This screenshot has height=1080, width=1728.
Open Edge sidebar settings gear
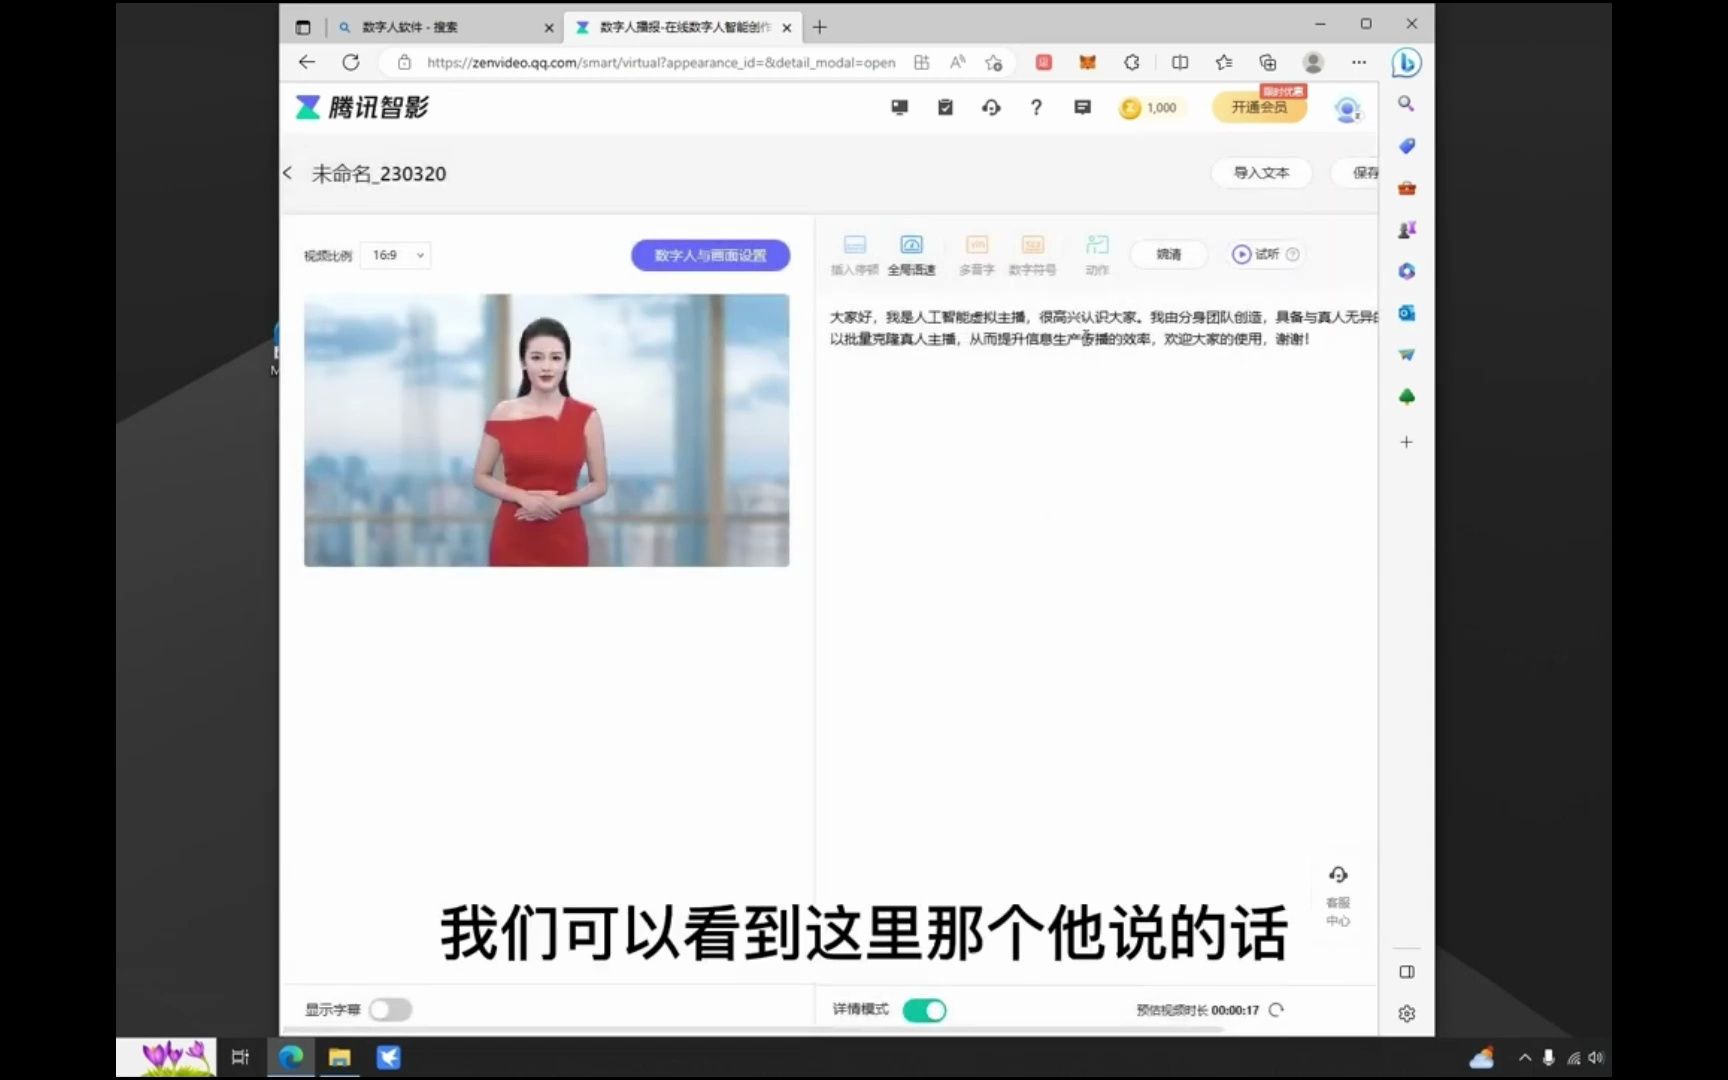click(x=1406, y=1014)
